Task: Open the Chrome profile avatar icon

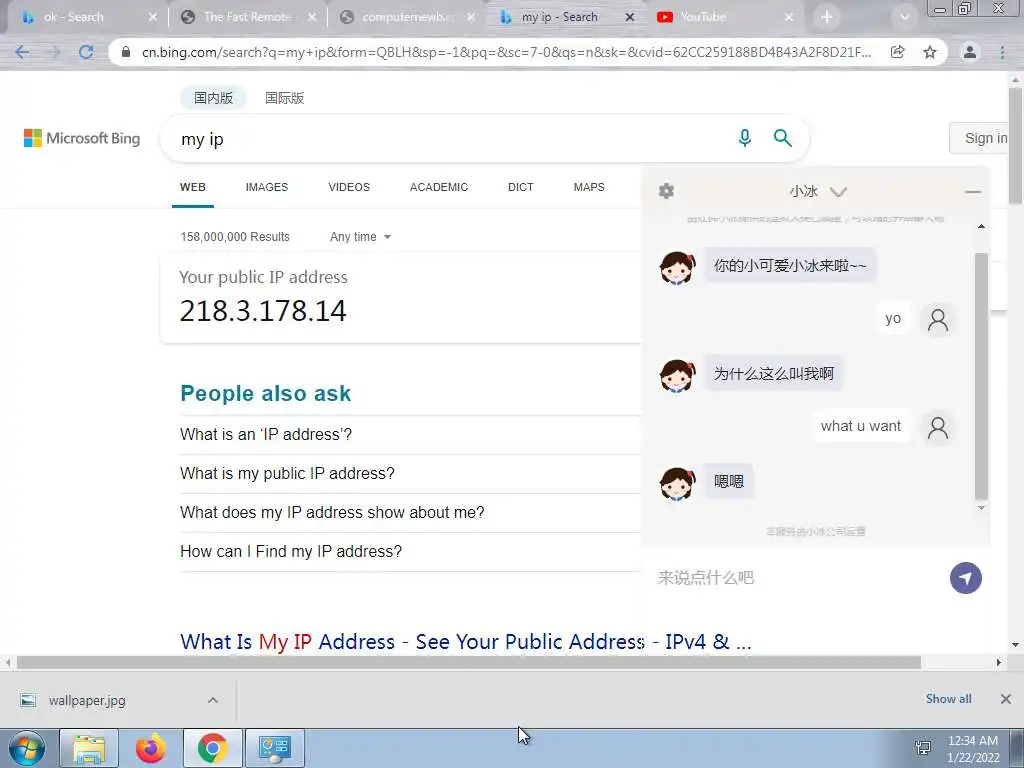Action: [x=970, y=52]
